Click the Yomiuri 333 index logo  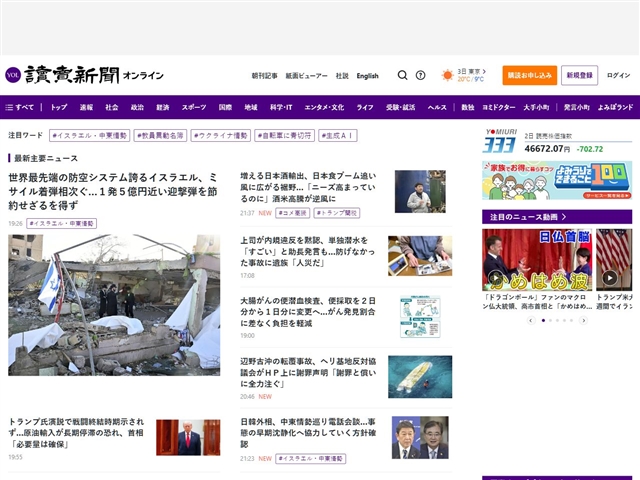[x=500, y=141]
